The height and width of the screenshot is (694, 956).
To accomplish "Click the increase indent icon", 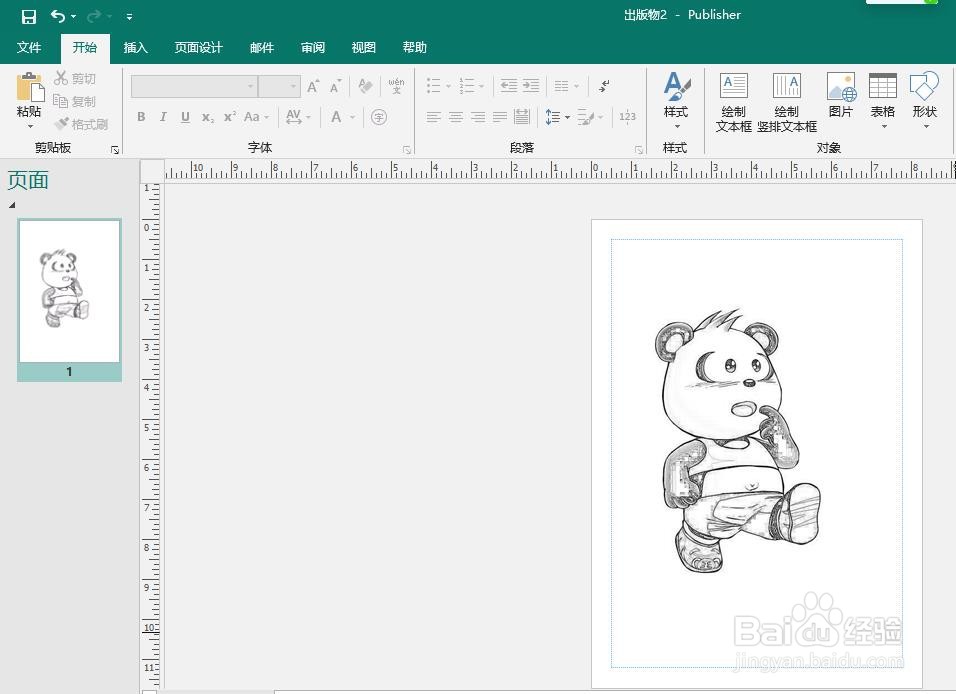I will (531, 86).
